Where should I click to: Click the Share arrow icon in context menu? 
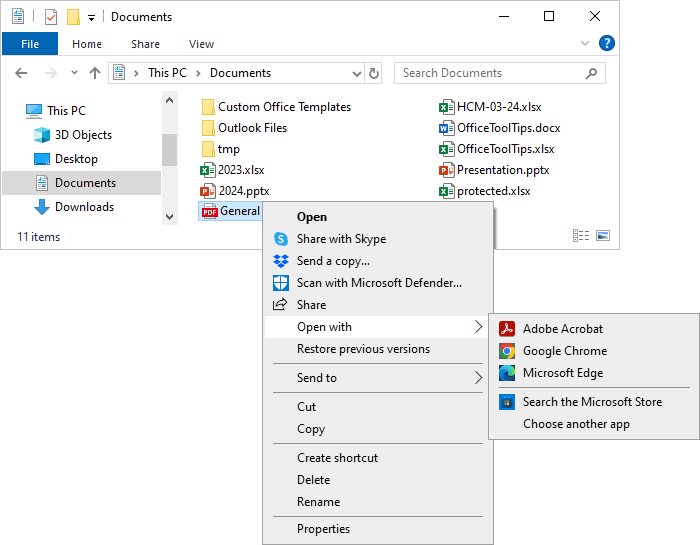tap(280, 304)
